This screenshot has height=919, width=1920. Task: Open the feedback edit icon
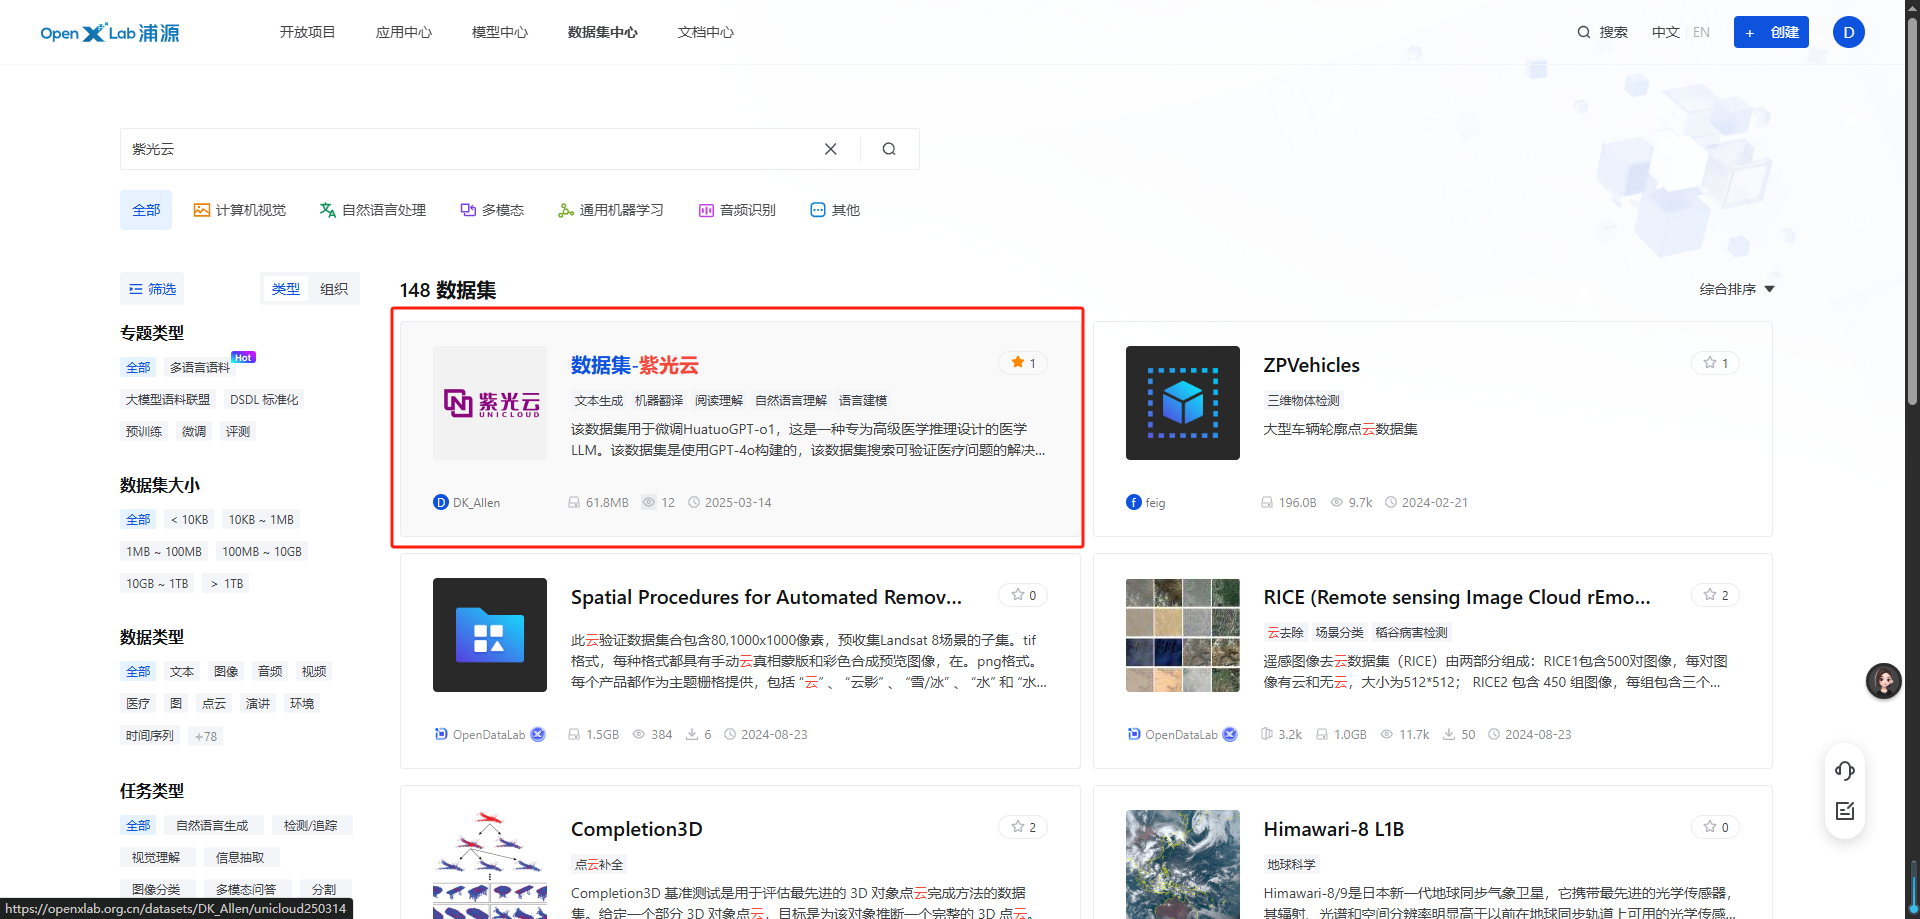pyautogui.click(x=1845, y=811)
